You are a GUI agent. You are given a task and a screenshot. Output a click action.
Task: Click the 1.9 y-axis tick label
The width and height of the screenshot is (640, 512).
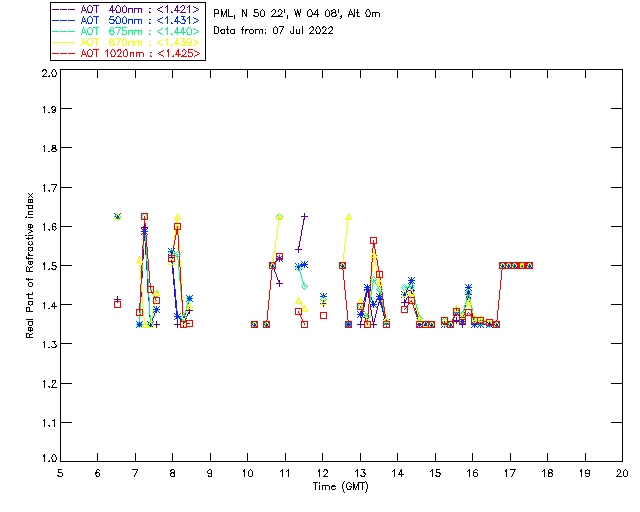pyautogui.click(x=49, y=109)
